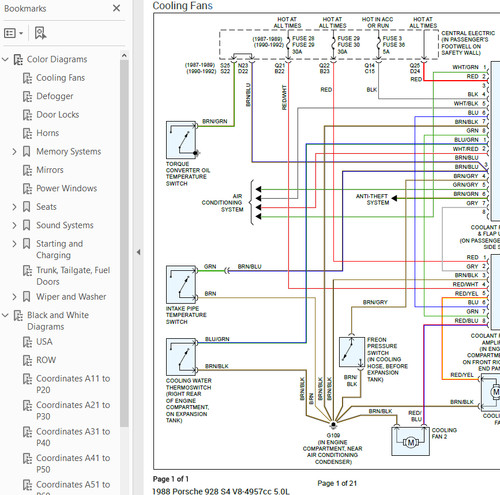The height and width of the screenshot is (495, 500).
Task: Click the FUSE 3 label
Action: click(392, 38)
